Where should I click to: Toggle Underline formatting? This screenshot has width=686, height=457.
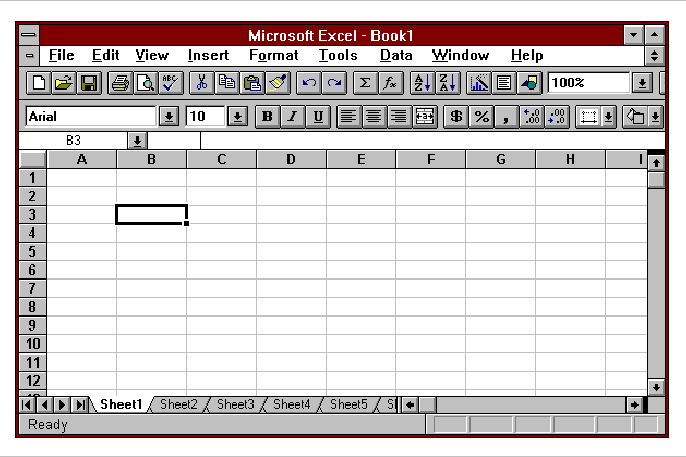(x=318, y=117)
